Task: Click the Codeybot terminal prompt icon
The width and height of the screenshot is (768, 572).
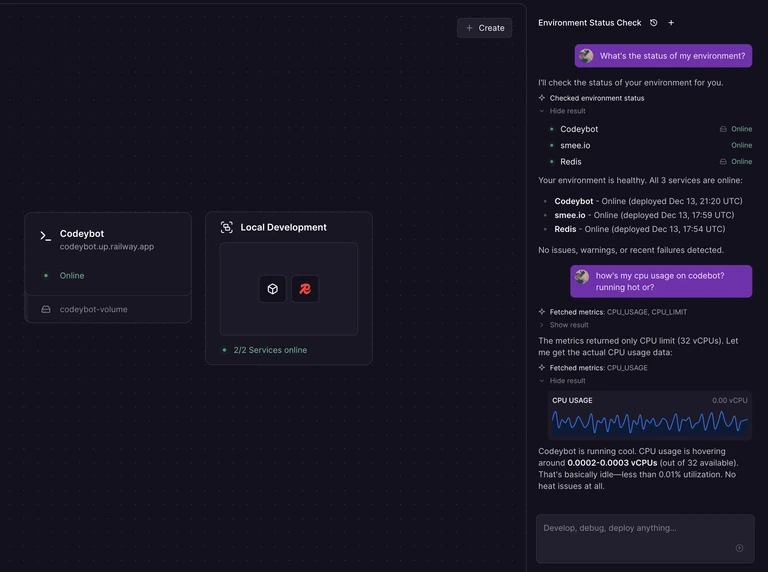Action: click(46, 236)
